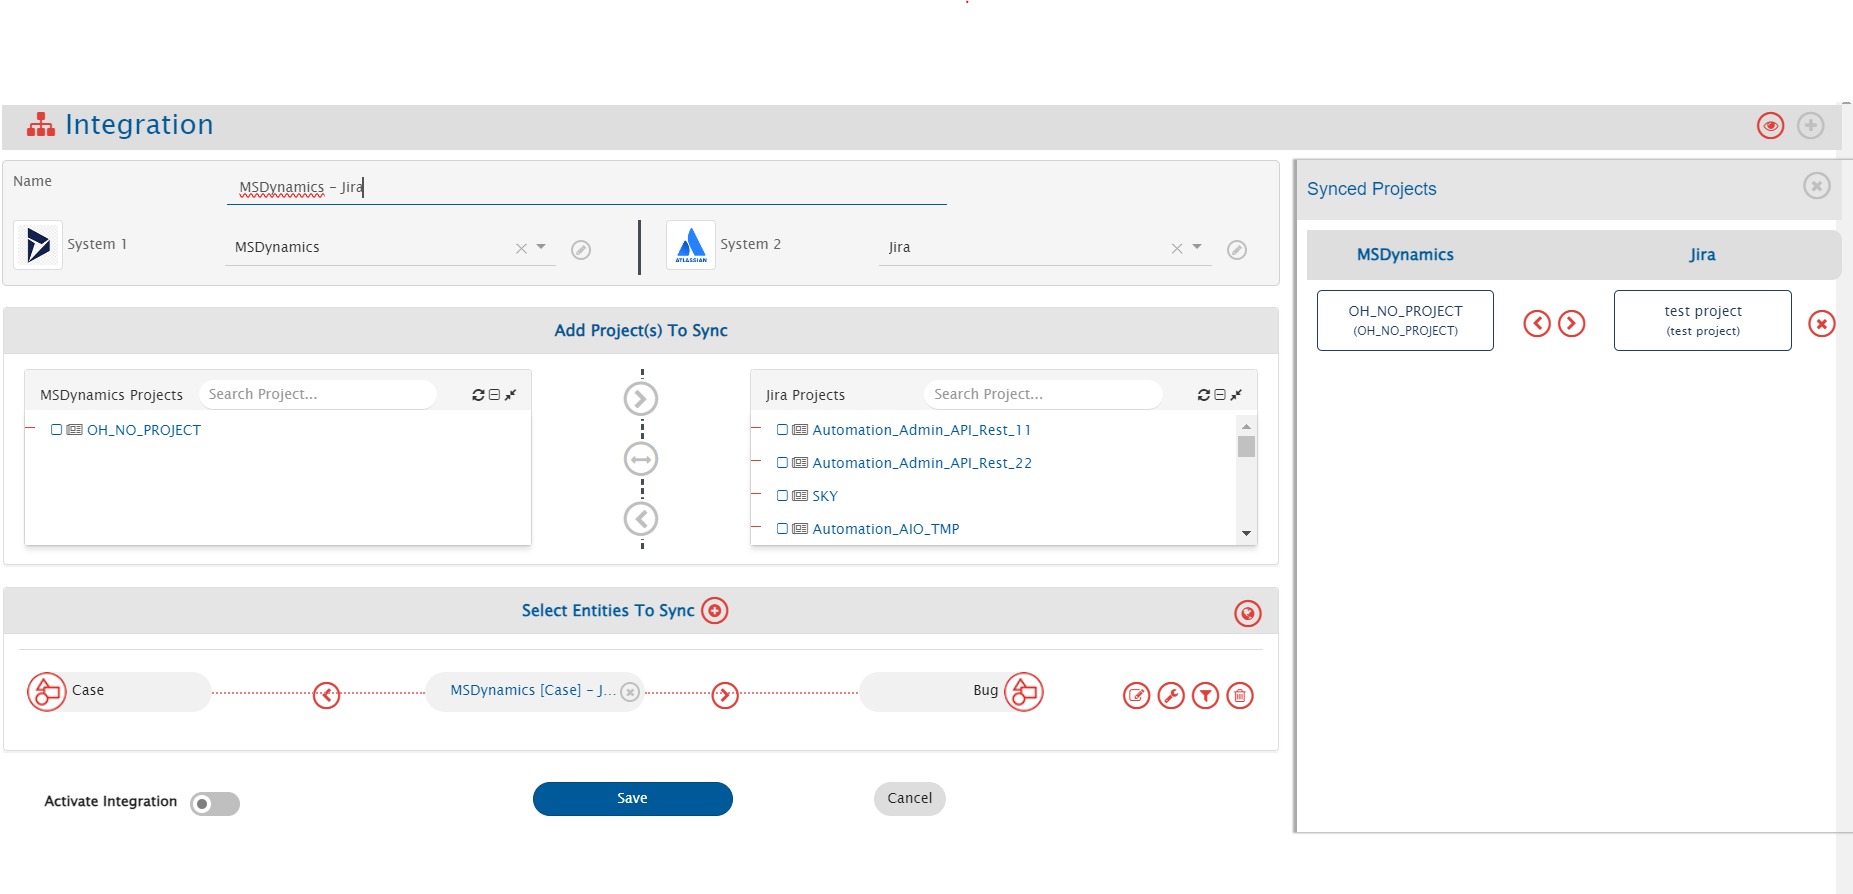The image size is (1853, 894).
Task: Toggle the Activate Integration switch
Action: tap(215, 804)
